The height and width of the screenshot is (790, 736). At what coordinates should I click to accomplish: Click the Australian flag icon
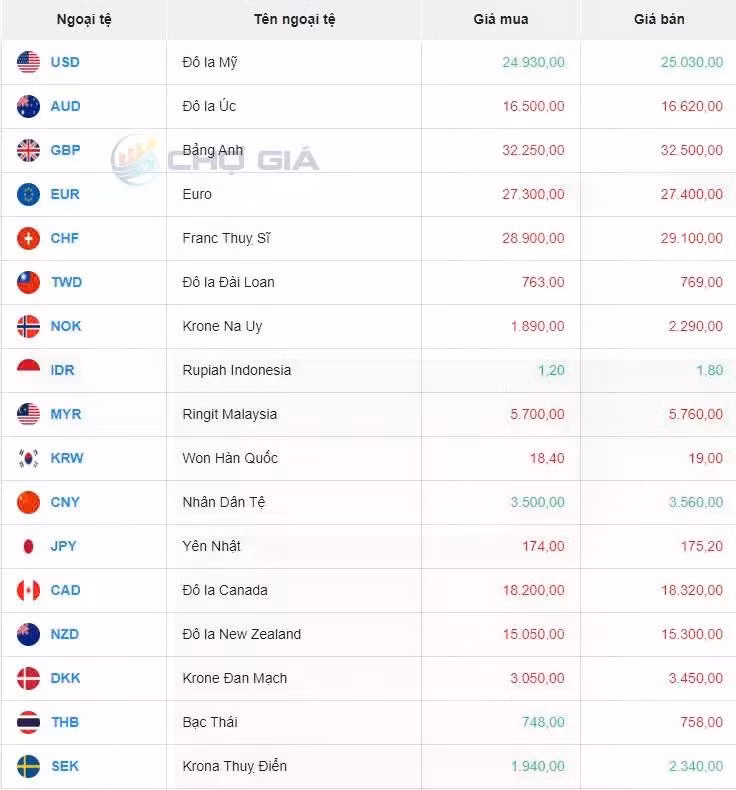coord(28,106)
